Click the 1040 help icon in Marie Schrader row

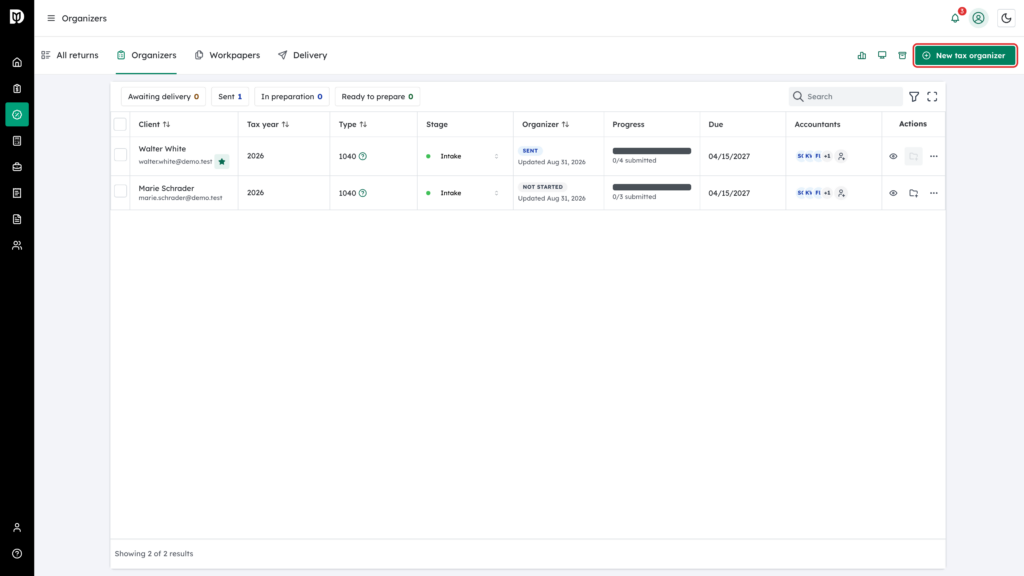pyautogui.click(x=363, y=193)
